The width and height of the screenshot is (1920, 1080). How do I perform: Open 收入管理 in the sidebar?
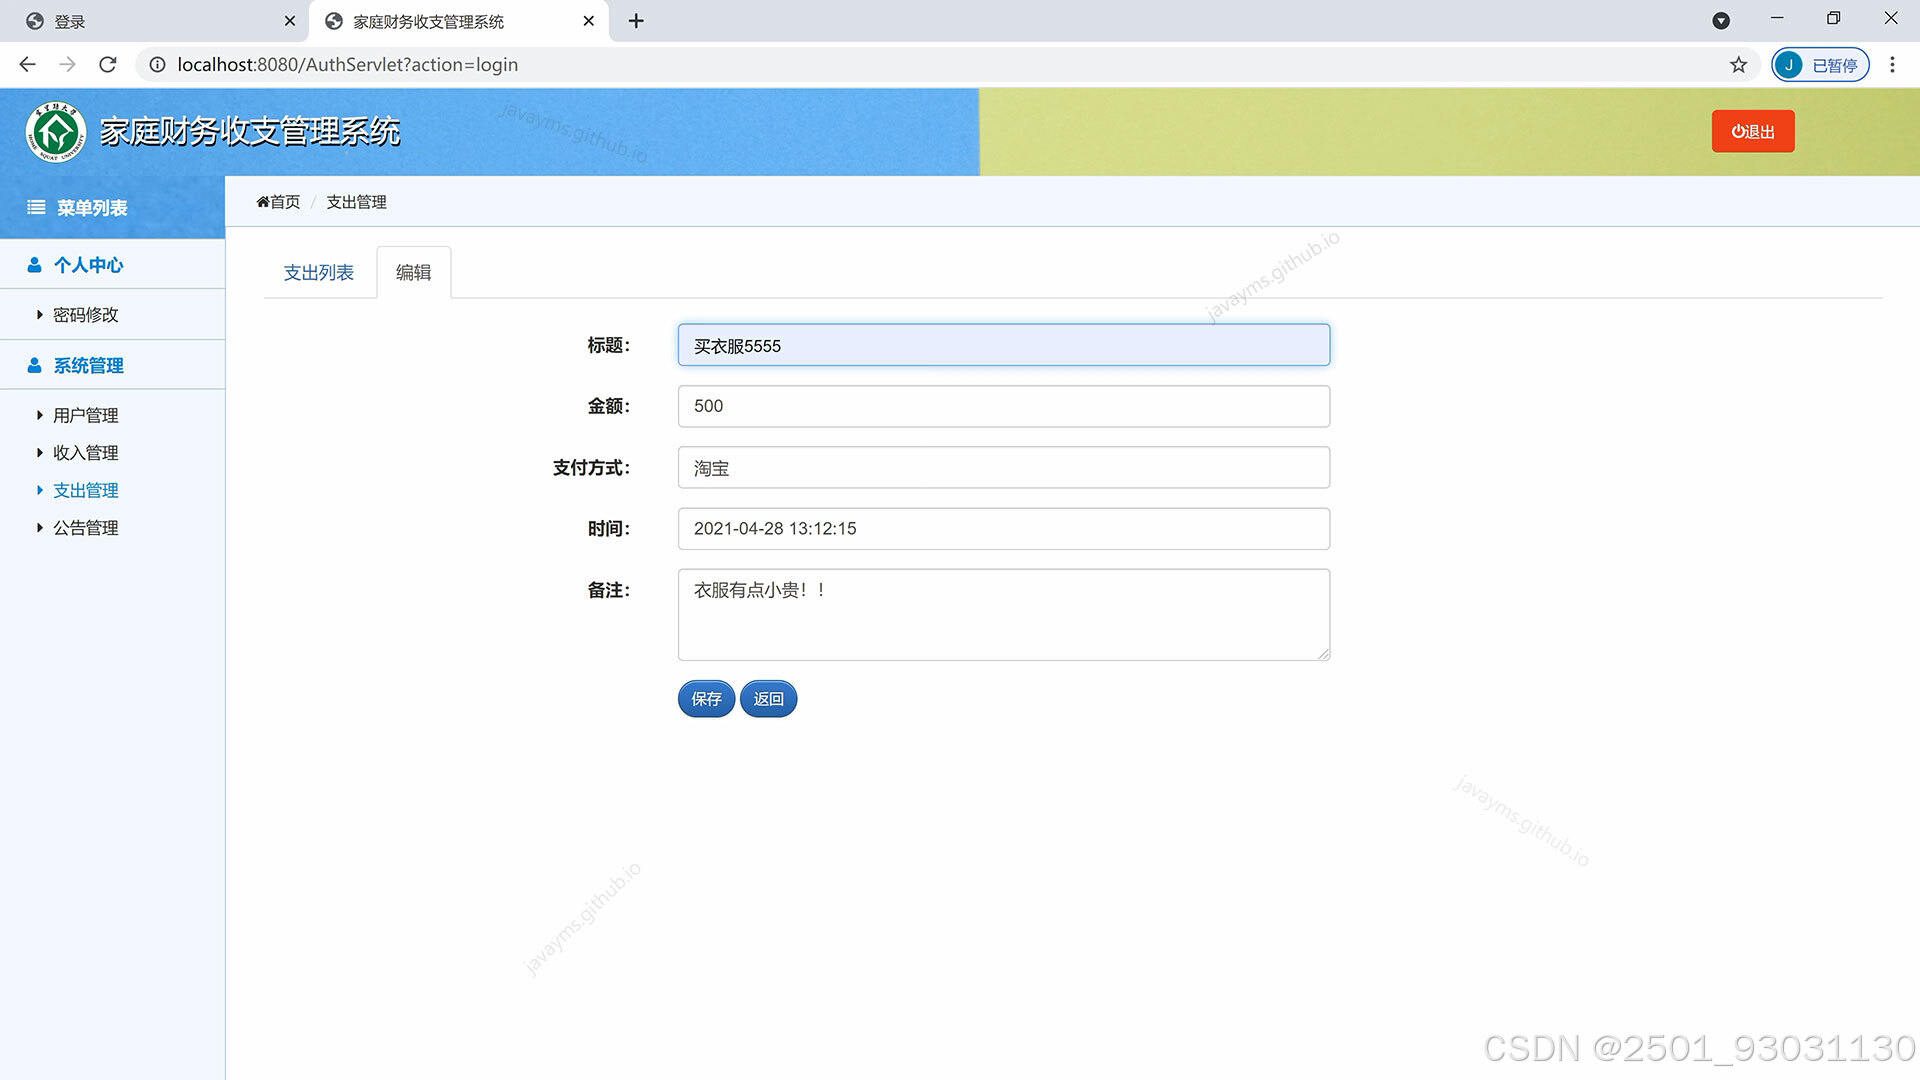click(x=86, y=453)
